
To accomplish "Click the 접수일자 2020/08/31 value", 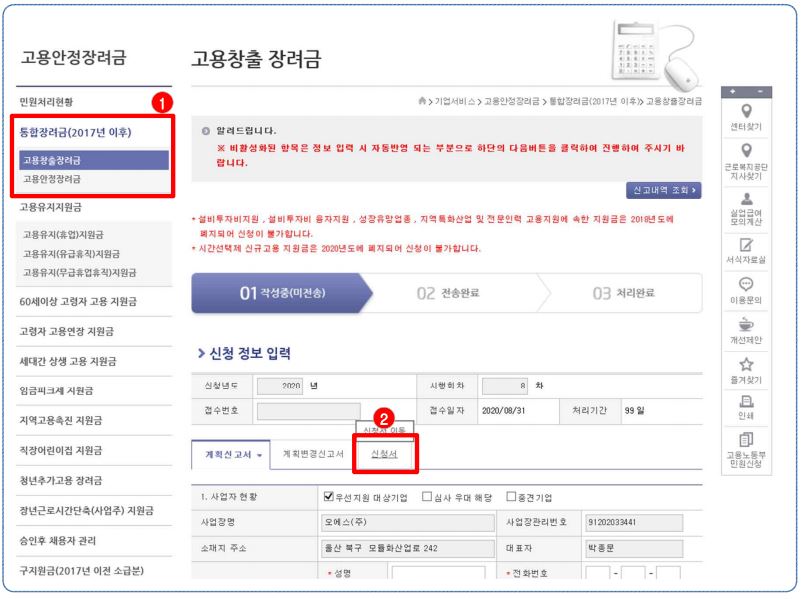I will (x=503, y=411).
